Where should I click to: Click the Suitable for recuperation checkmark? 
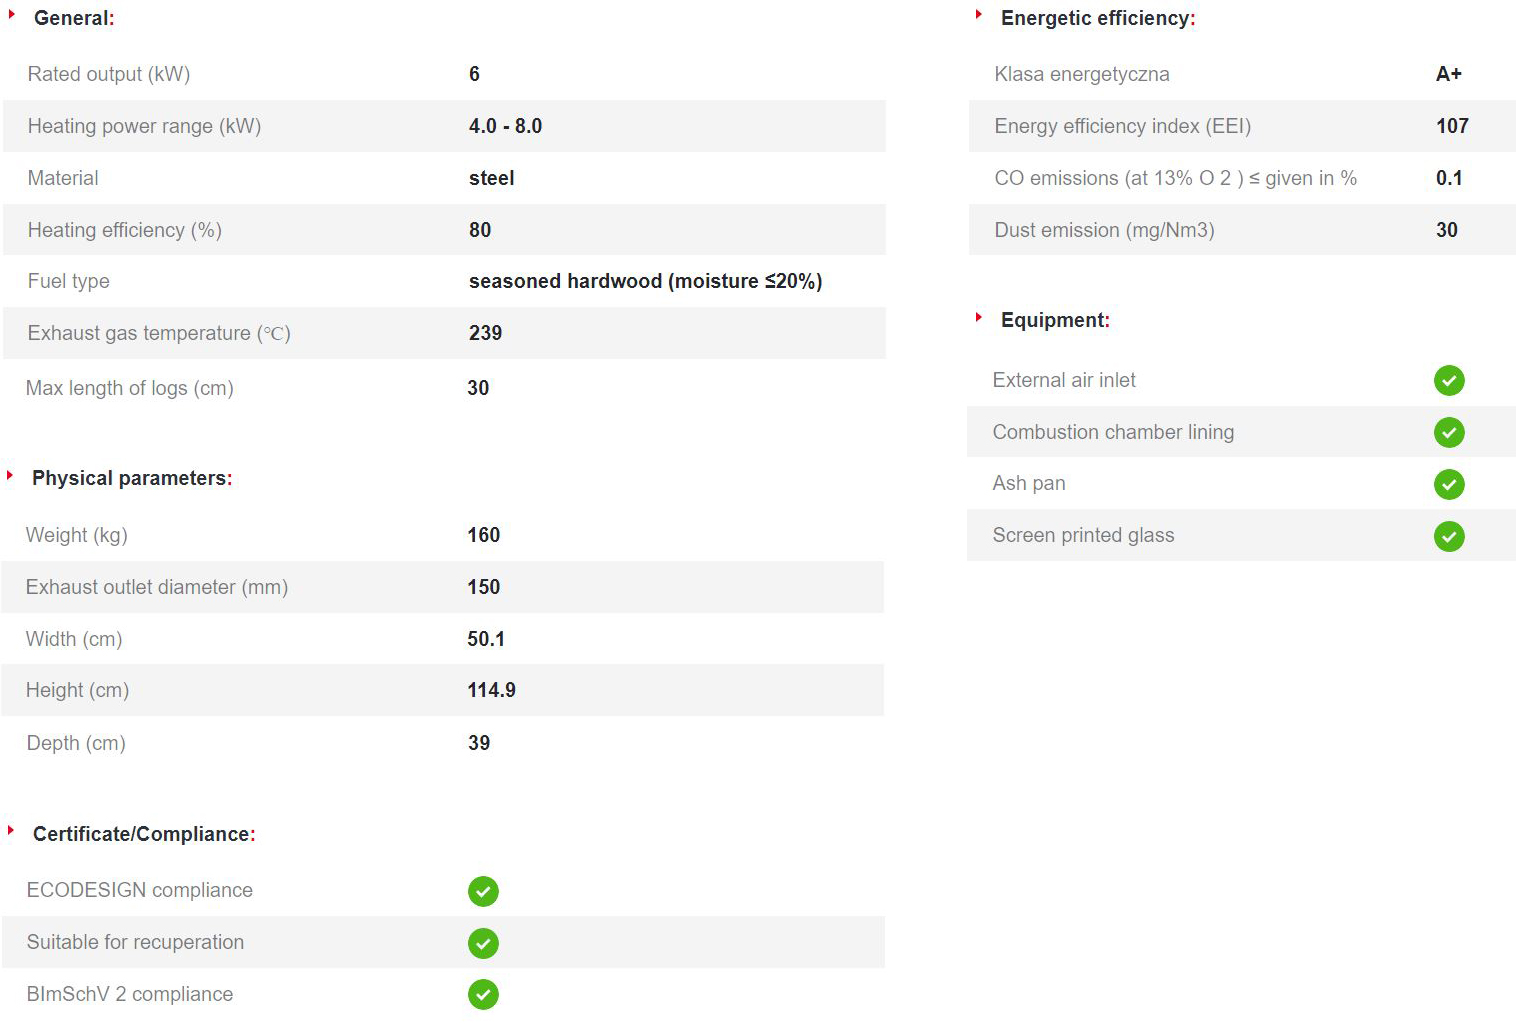pos(483,943)
